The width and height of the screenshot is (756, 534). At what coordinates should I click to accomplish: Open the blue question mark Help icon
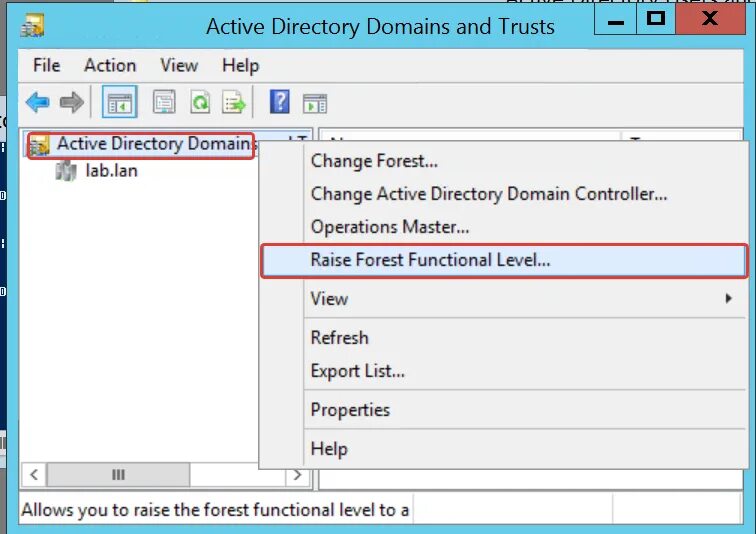coord(280,102)
